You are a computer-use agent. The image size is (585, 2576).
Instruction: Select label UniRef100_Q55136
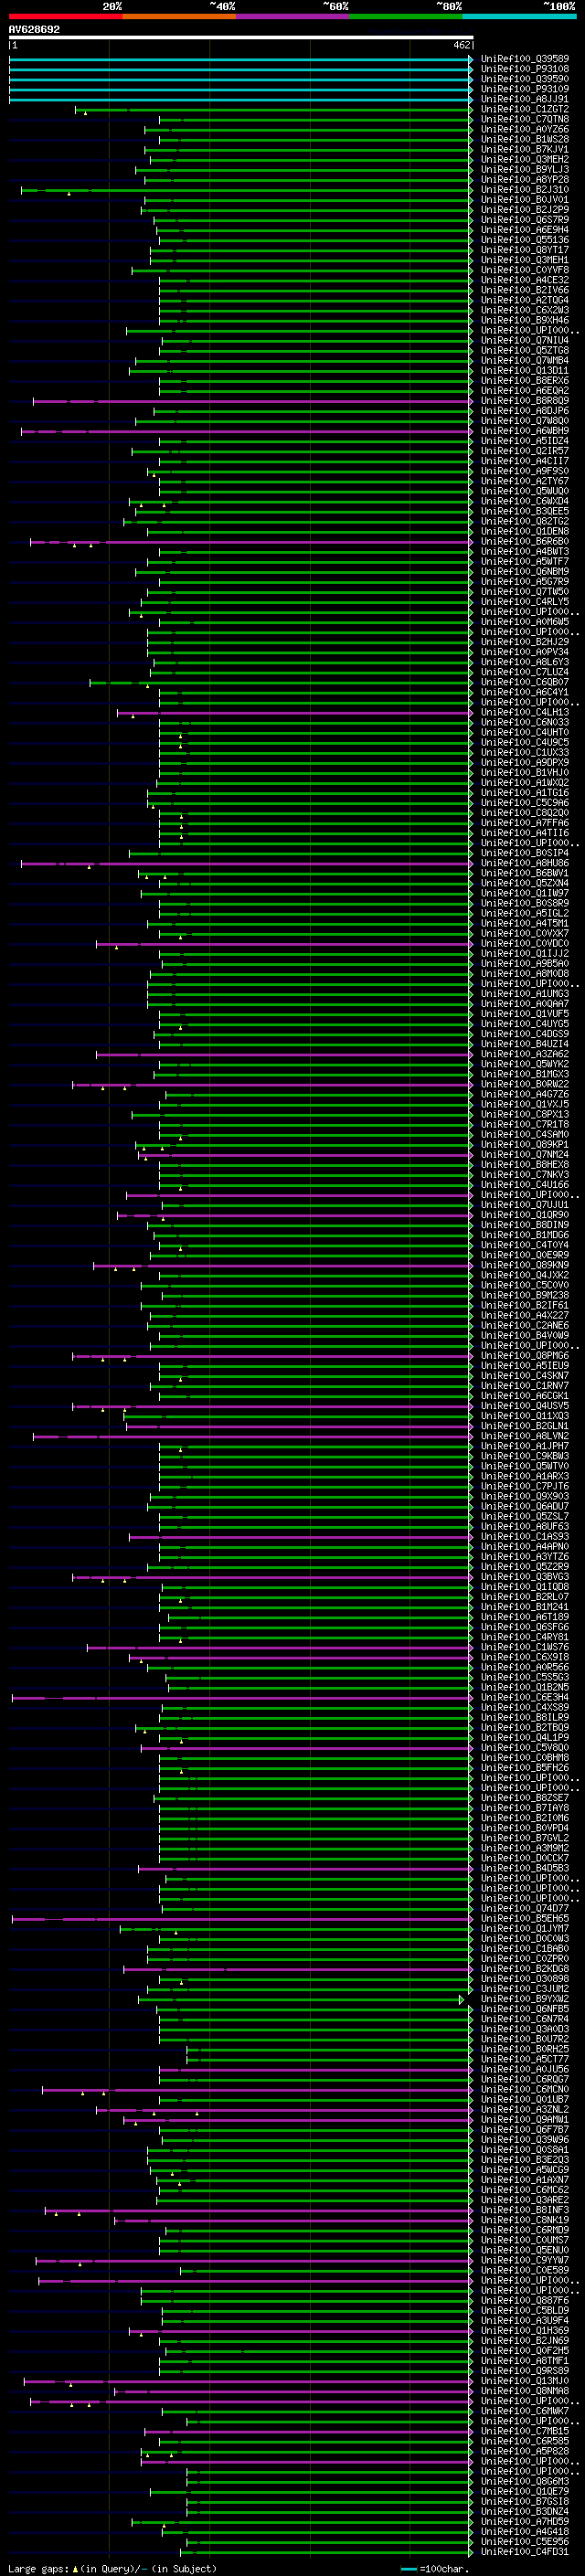pyautogui.click(x=525, y=240)
